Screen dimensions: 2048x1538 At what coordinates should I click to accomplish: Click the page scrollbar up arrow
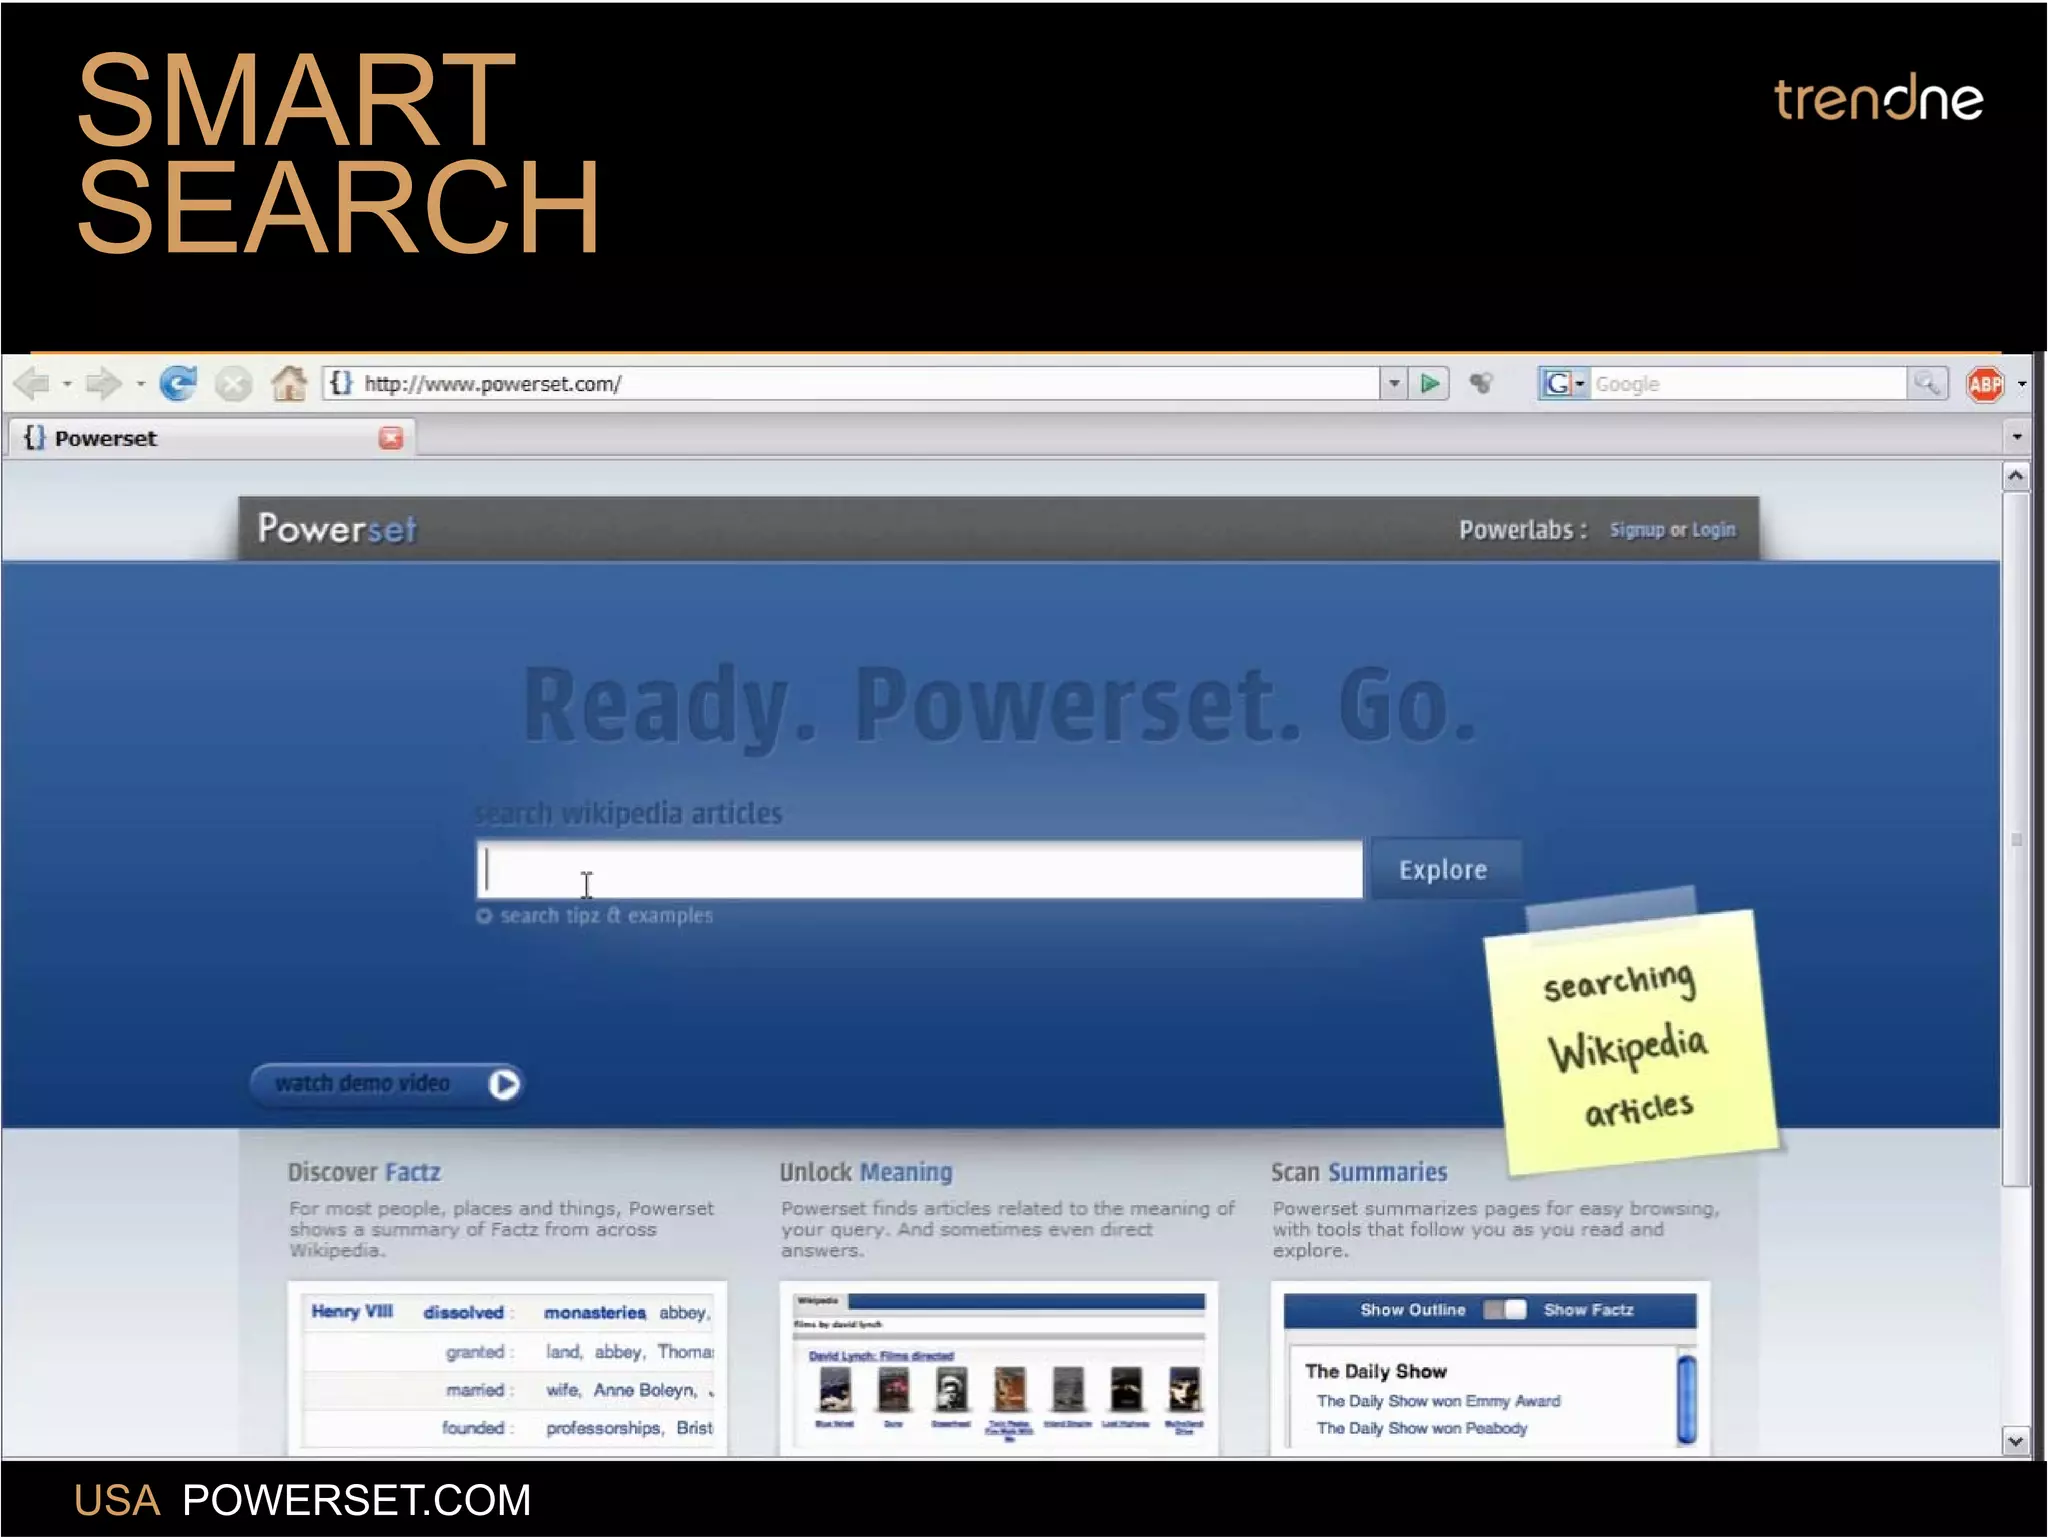coord(2015,476)
